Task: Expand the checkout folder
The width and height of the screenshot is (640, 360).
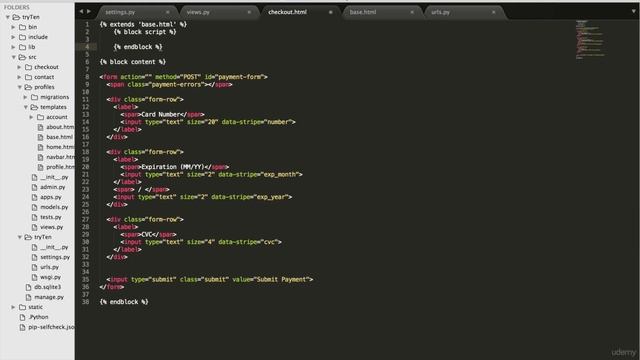Action: pyautogui.click(x=19, y=67)
